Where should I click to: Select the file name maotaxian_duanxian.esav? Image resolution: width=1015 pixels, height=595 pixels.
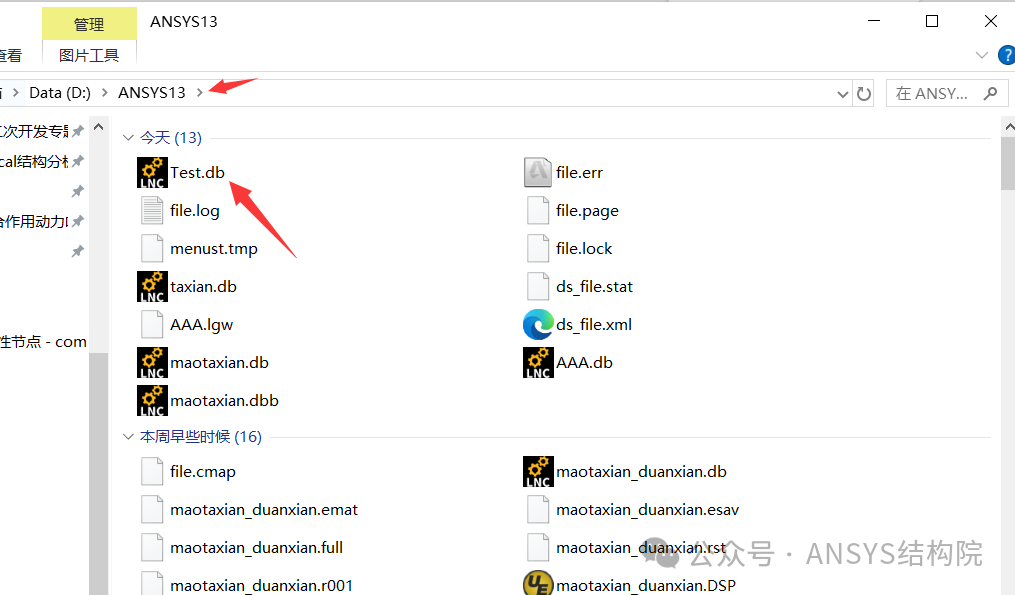tap(647, 510)
